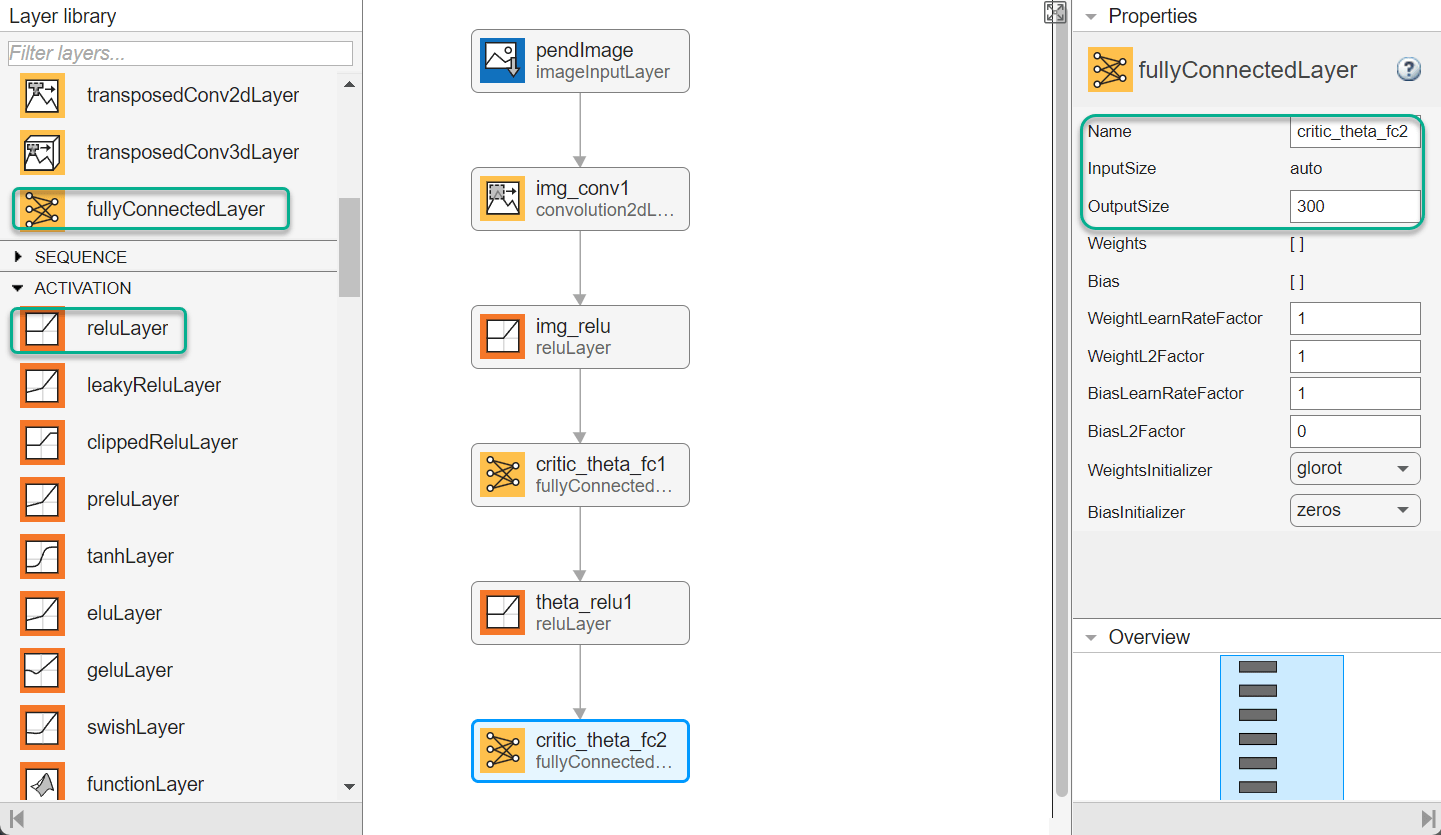Select the transposedConv3dLayer icon in library

42,153
